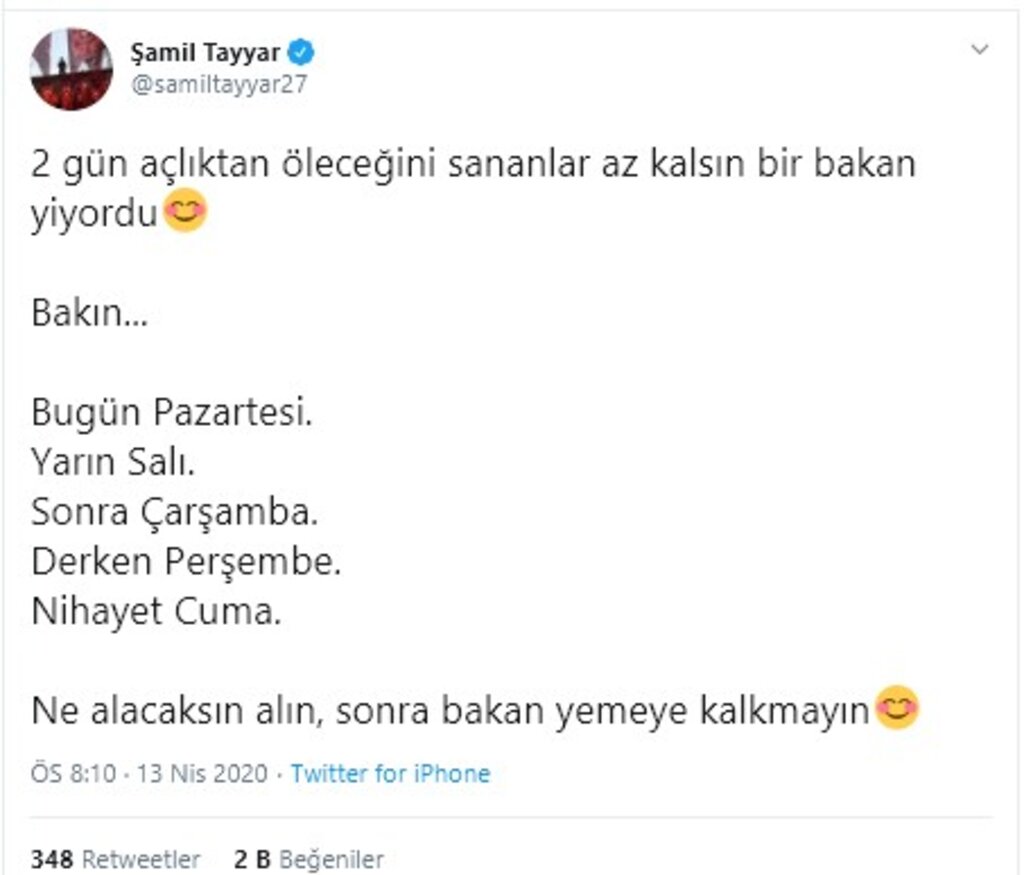Click the smiling emoji after "kalkmayın"

click(x=896, y=709)
